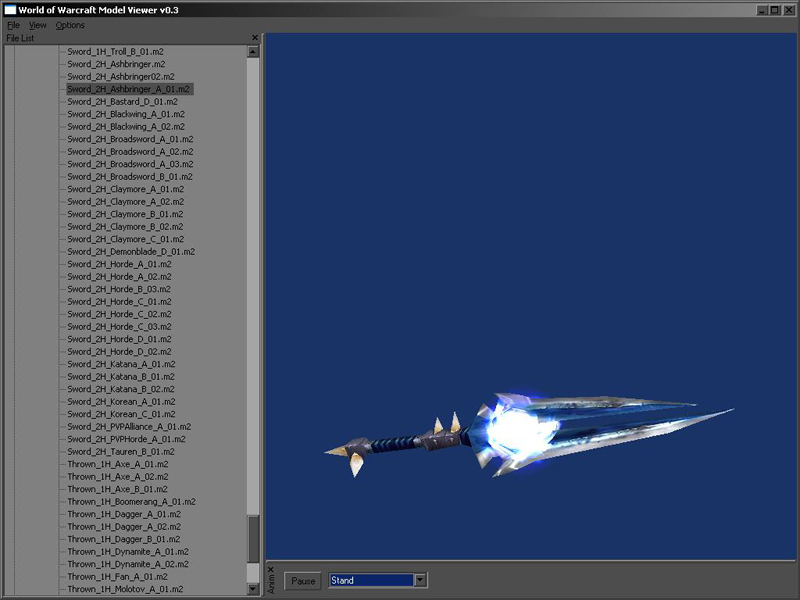Open the Stand animation dropdown arrow
Screen dimensions: 800x600
tap(420, 580)
